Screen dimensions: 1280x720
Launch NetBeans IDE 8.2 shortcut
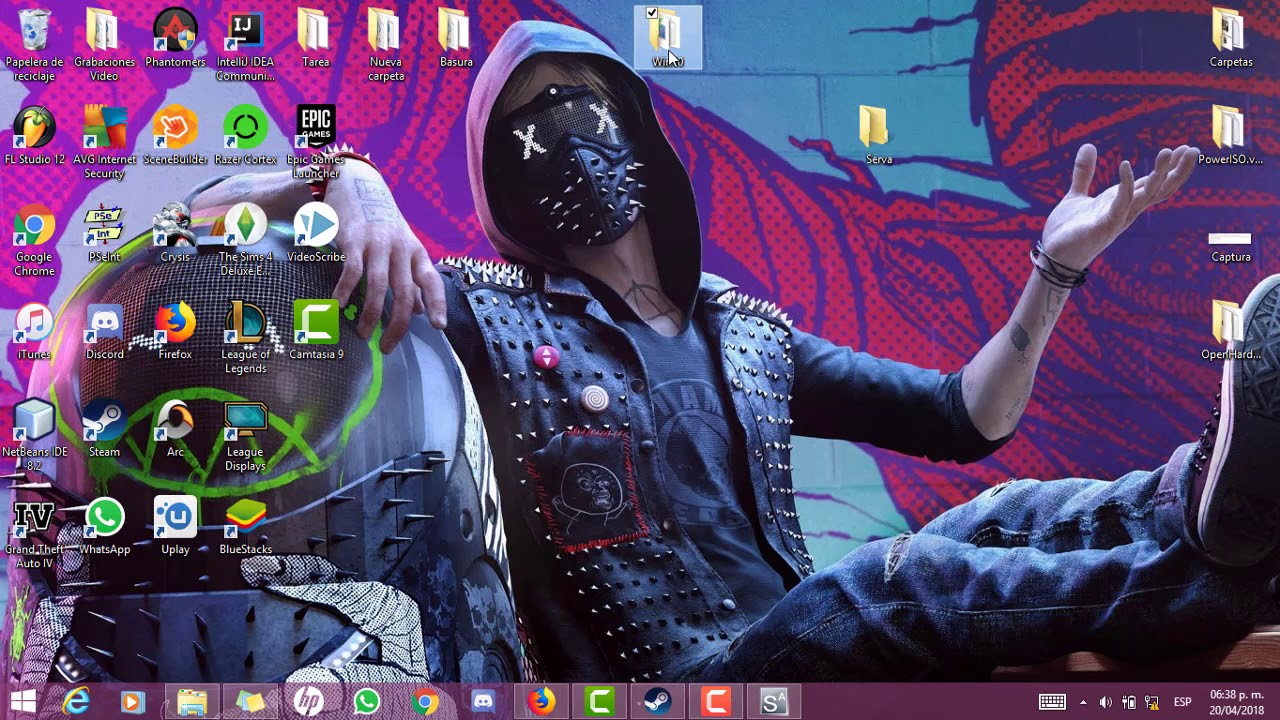[x=34, y=435]
